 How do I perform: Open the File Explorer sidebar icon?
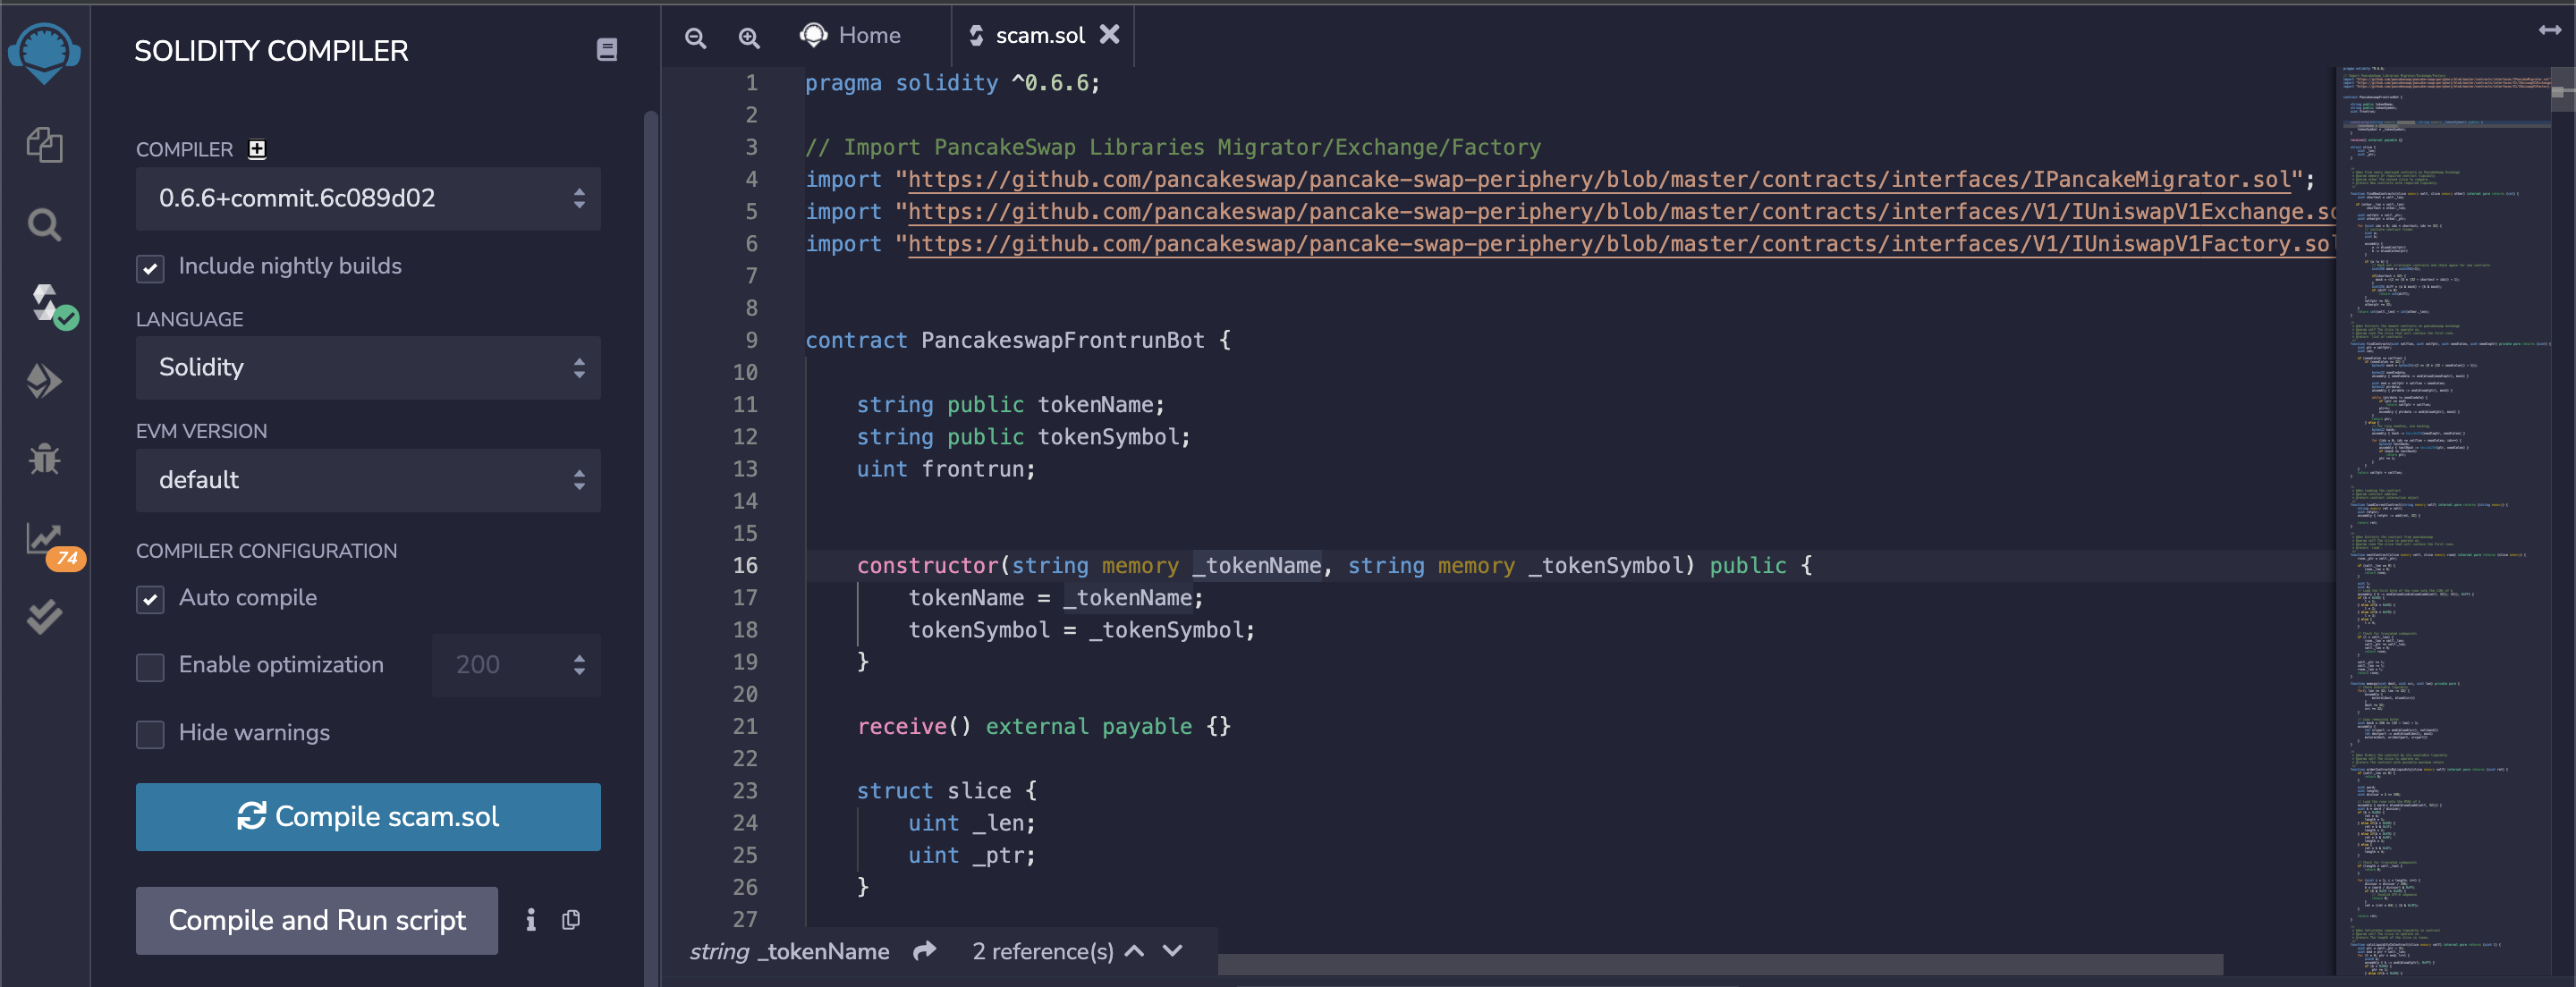click(44, 145)
